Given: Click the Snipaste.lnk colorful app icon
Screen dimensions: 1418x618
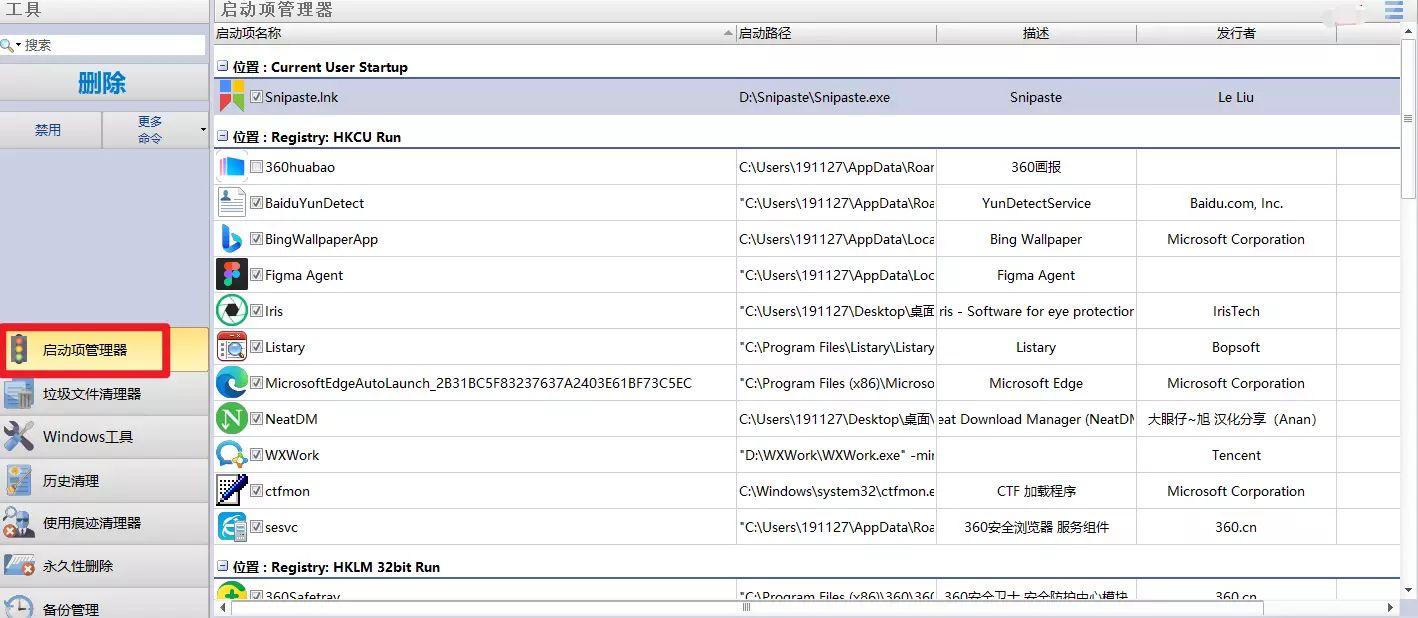Looking at the screenshot, I should pos(232,97).
